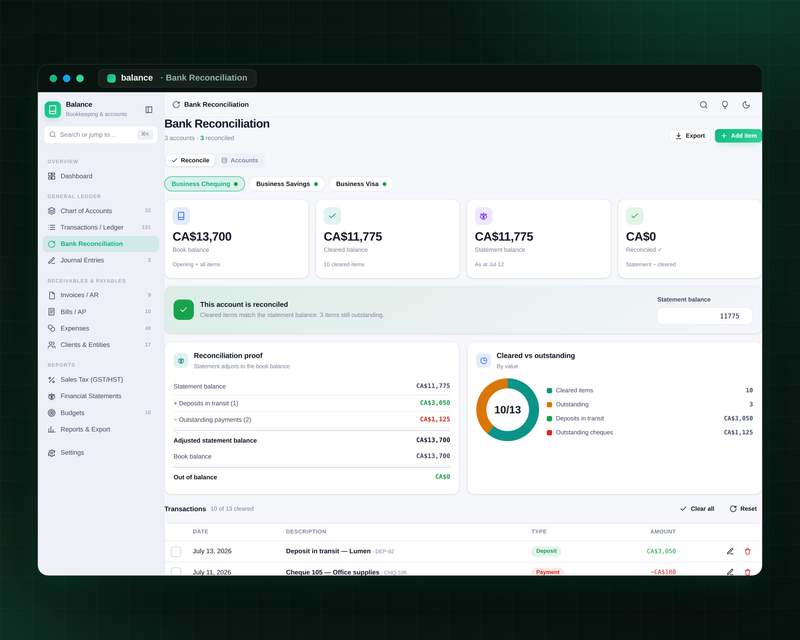The height and width of the screenshot is (640, 800).
Task: Open Dashboard from the sidebar
Action: (x=101, y=176)
